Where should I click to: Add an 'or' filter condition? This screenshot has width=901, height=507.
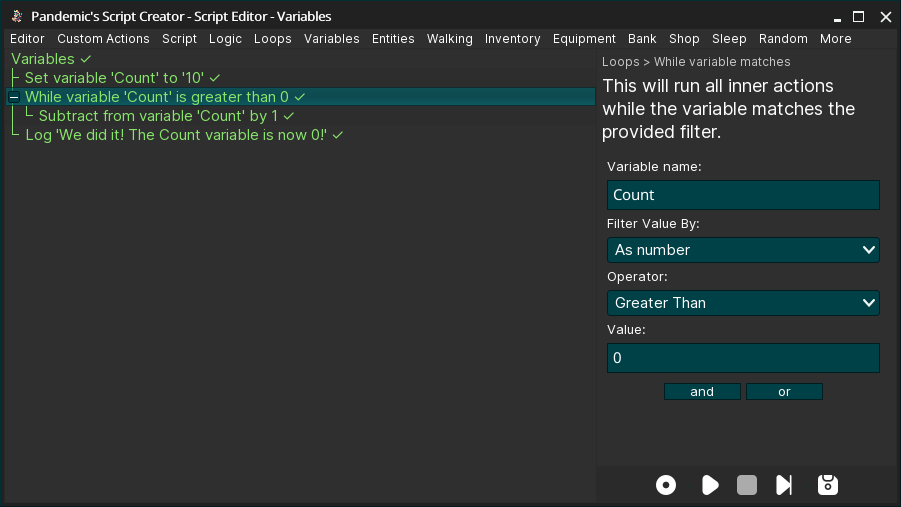(784, 391)
